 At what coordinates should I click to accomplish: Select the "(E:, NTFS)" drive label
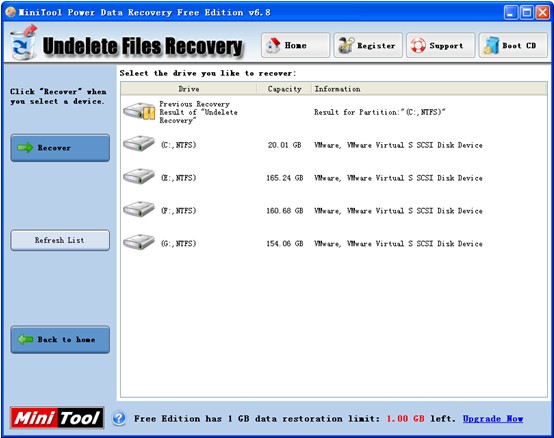point(178,178)
